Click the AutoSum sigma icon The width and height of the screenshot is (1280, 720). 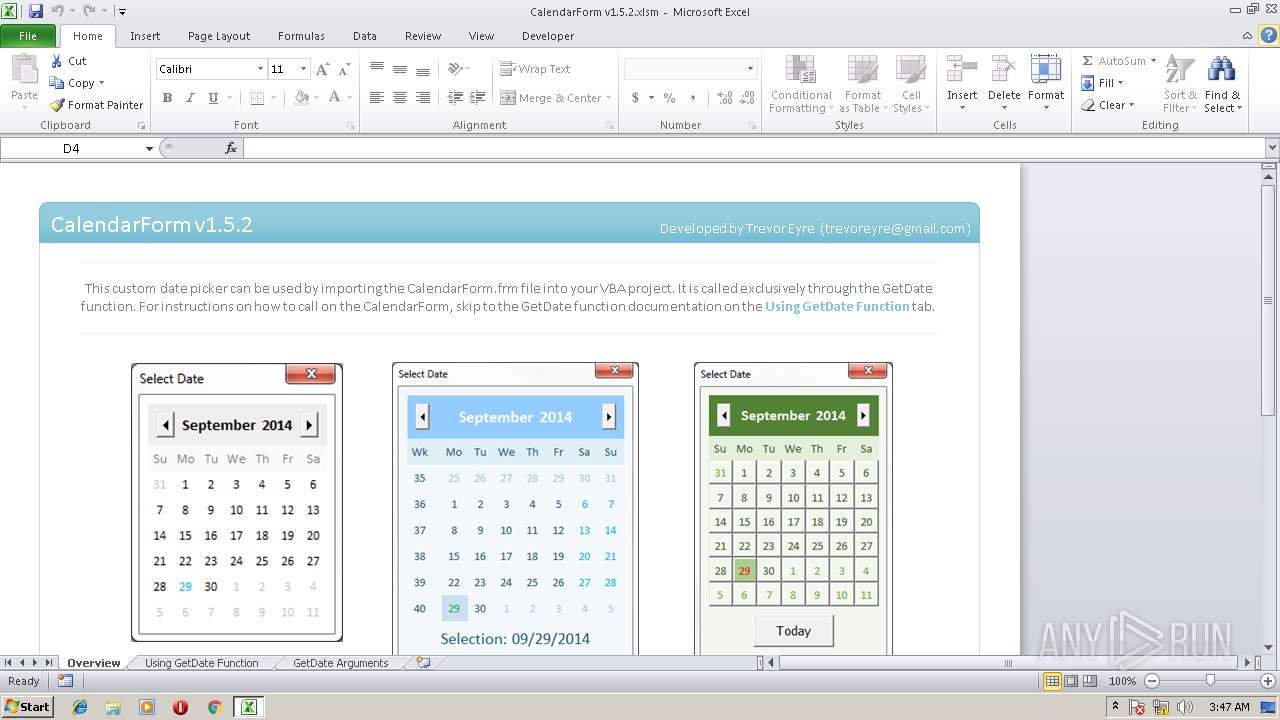pos(1087,61)
